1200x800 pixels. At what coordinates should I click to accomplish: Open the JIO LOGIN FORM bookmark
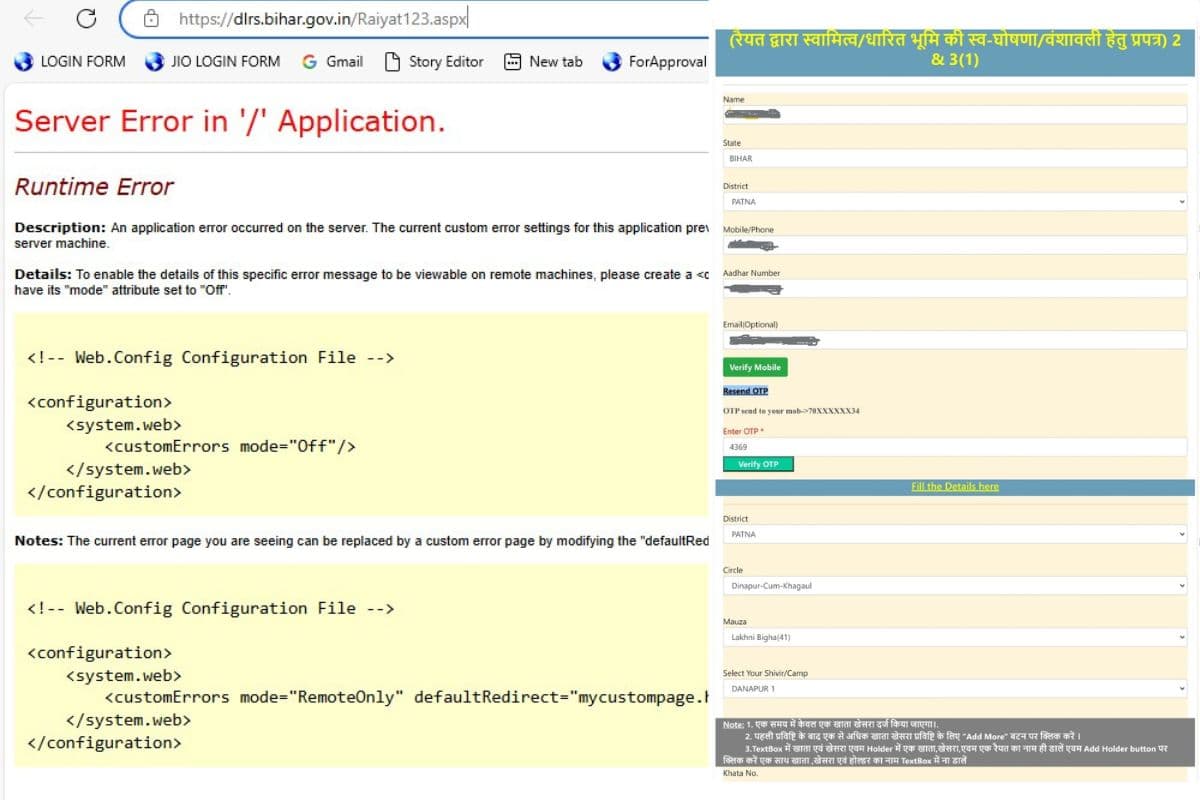(212, 61)
